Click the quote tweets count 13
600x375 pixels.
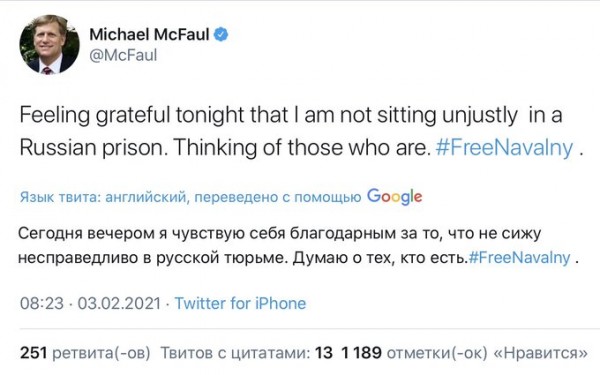(x=324, y=352)
